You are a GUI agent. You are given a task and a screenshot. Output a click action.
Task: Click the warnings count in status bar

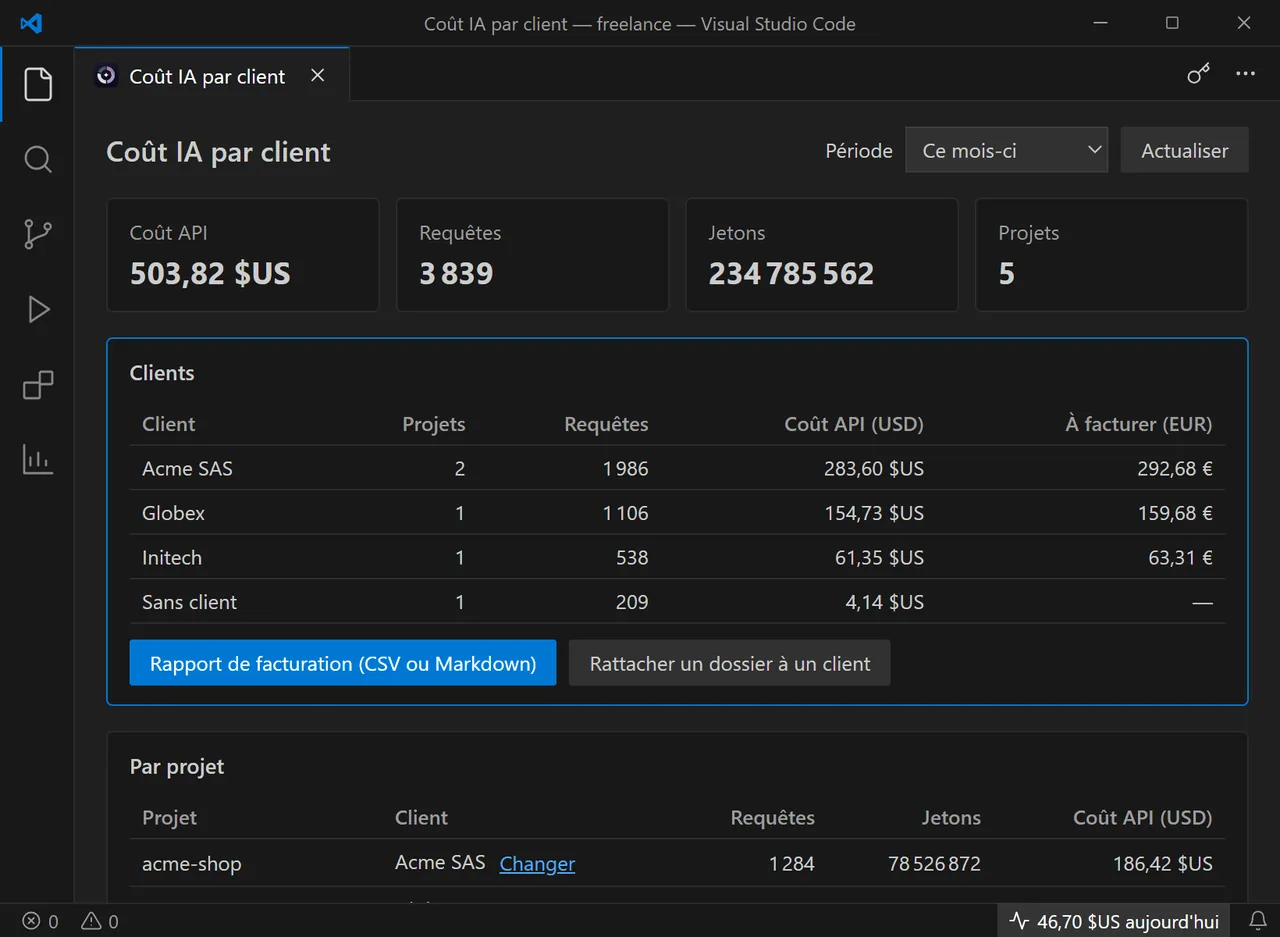point(100,921)
